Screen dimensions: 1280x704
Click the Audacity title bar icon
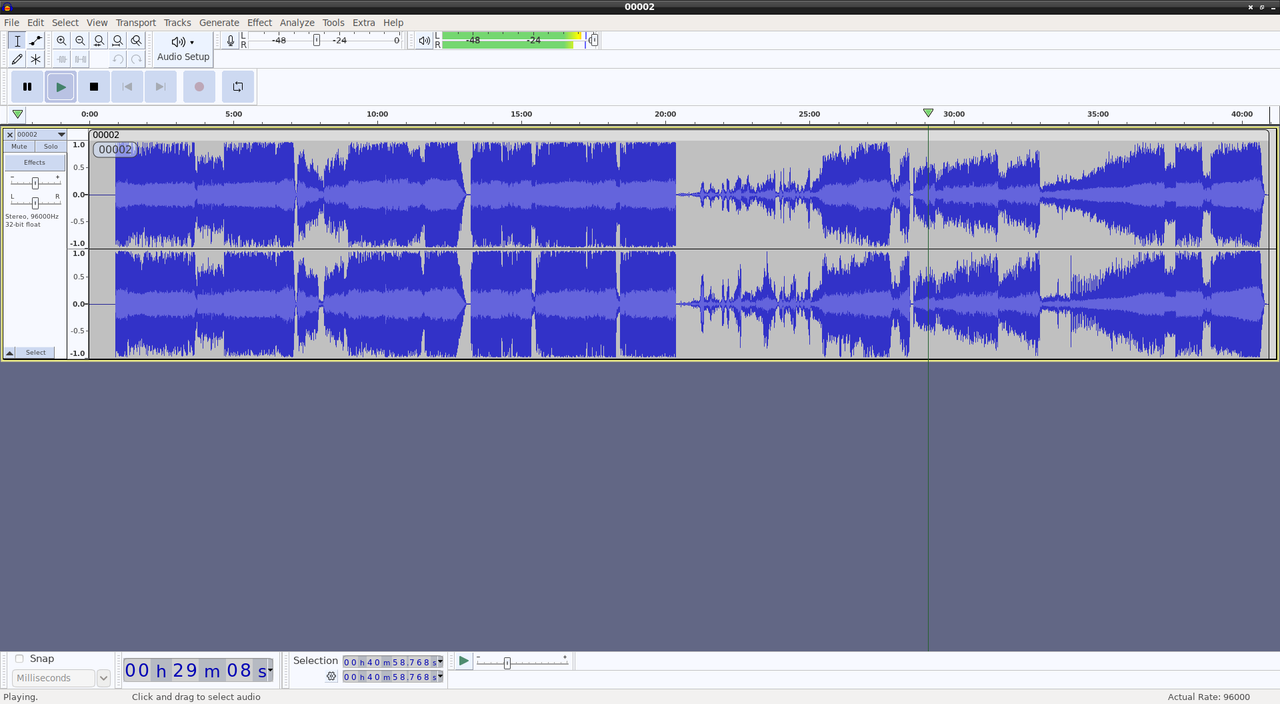(7, 7)
